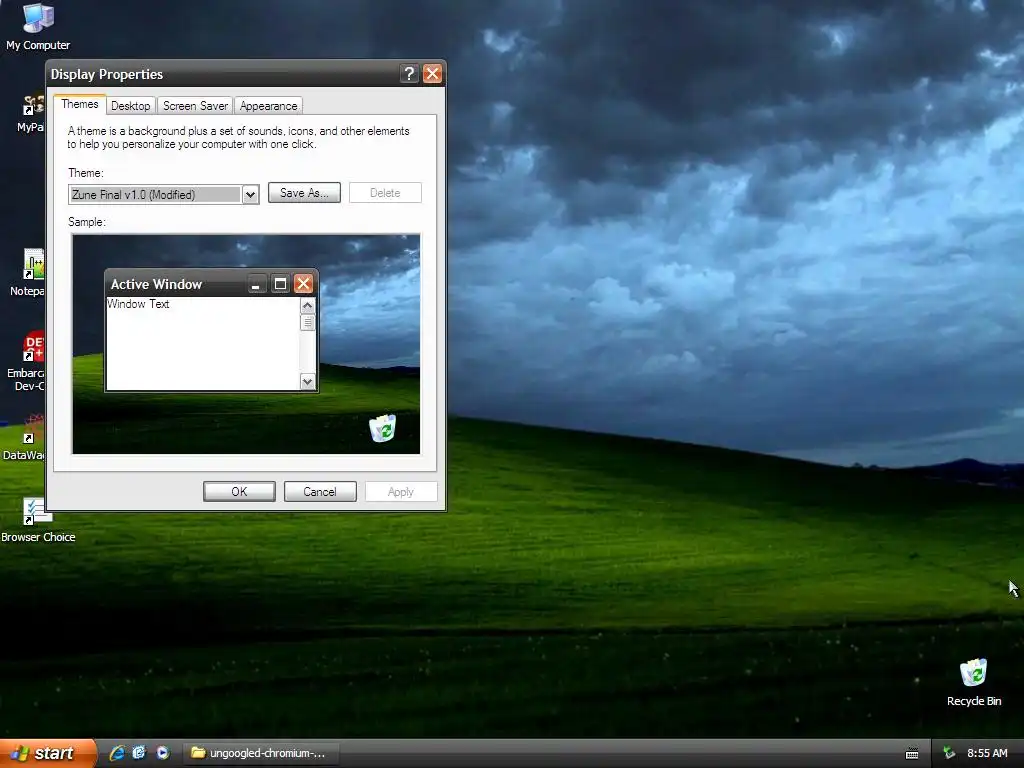This screenshot has height=768, width=1024.
Task: Click the sample window's maximize button
Action: point(280,284)
